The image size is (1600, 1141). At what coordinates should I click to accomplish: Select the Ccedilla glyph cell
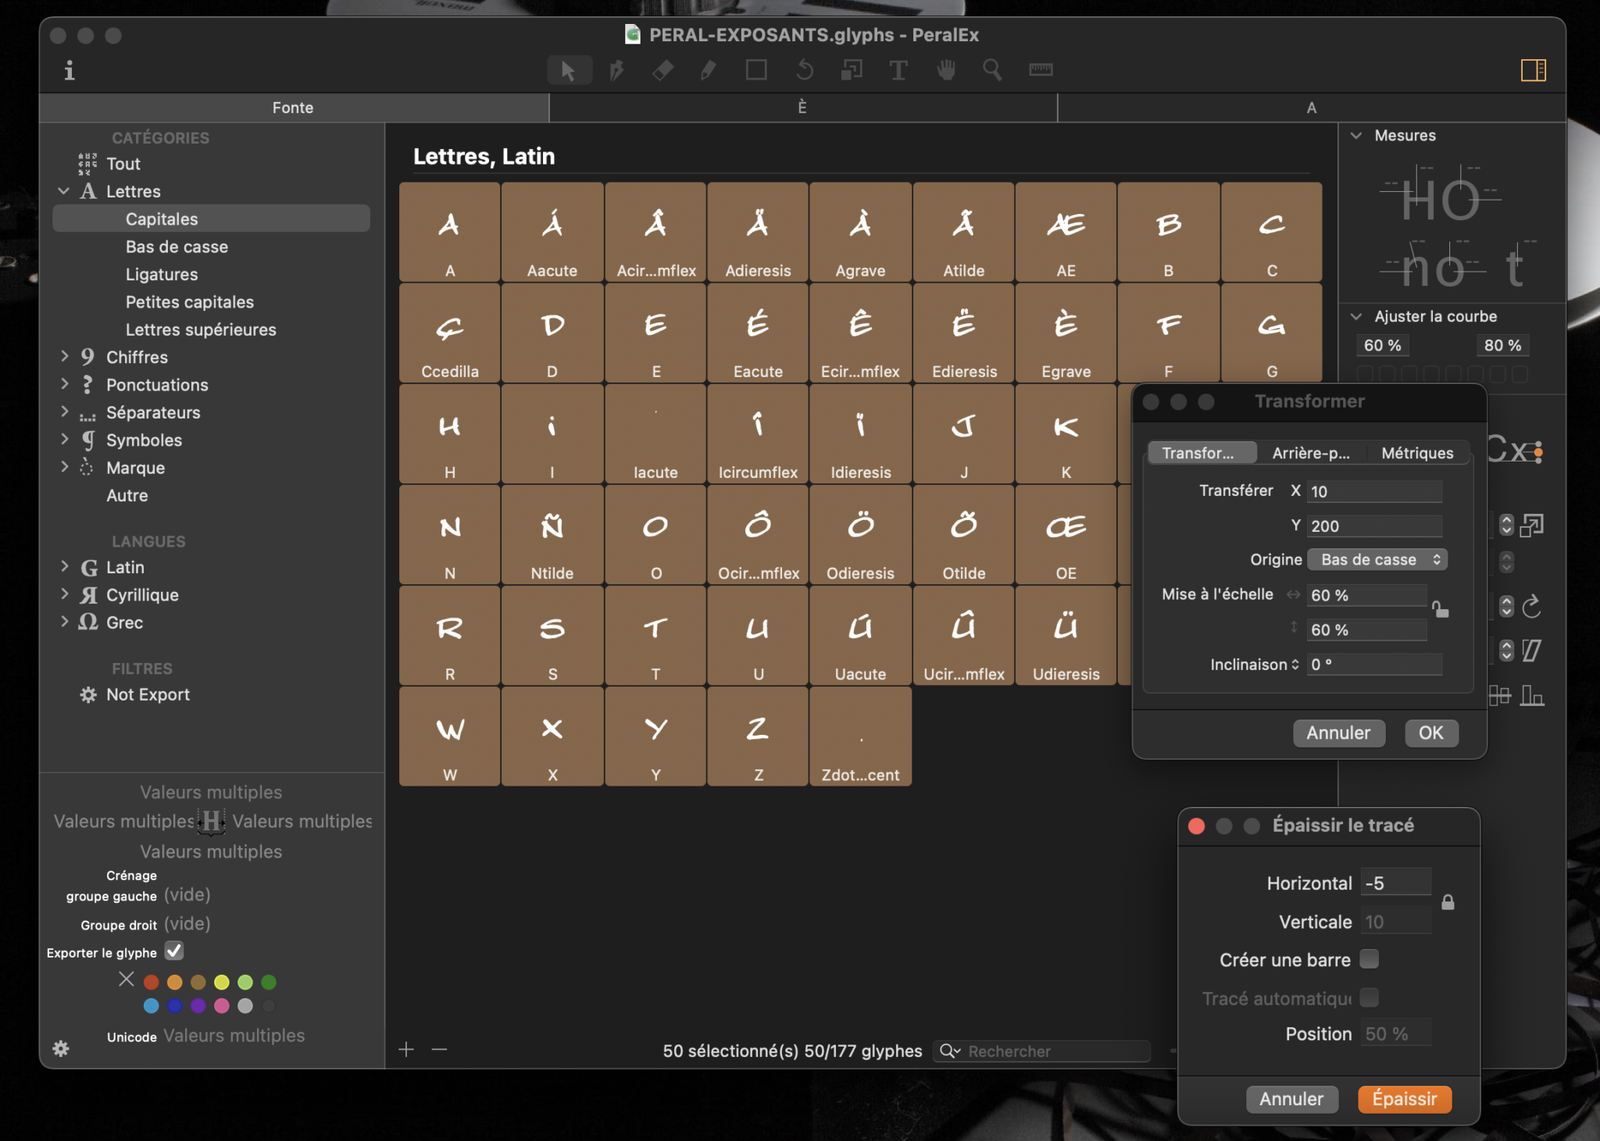450,333
